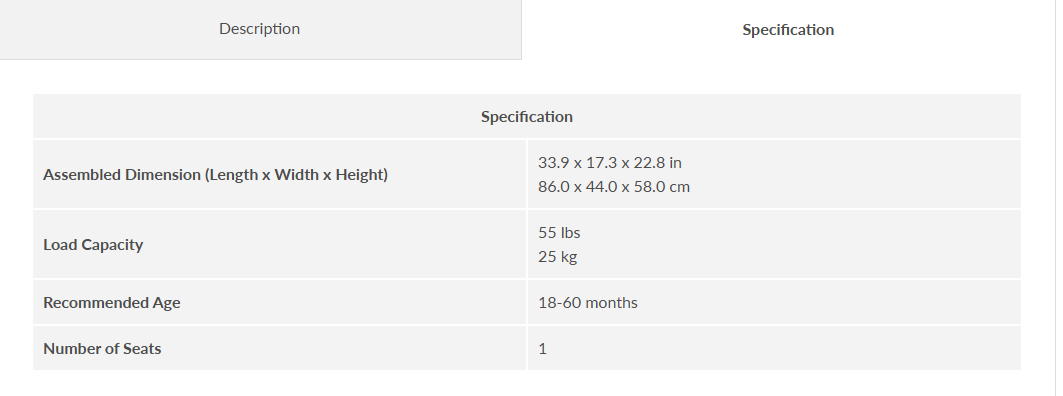Click the 25 kg load value
Viewport: 1063px width, 396px height.
point(557,256)
